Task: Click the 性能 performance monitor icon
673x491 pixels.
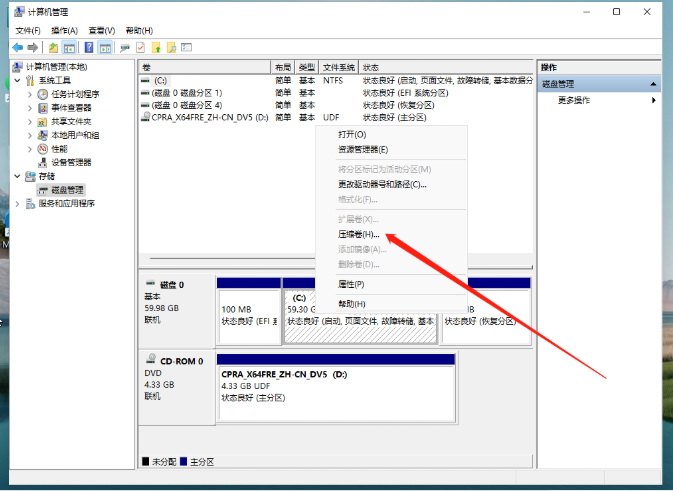Action: (43, 148)
